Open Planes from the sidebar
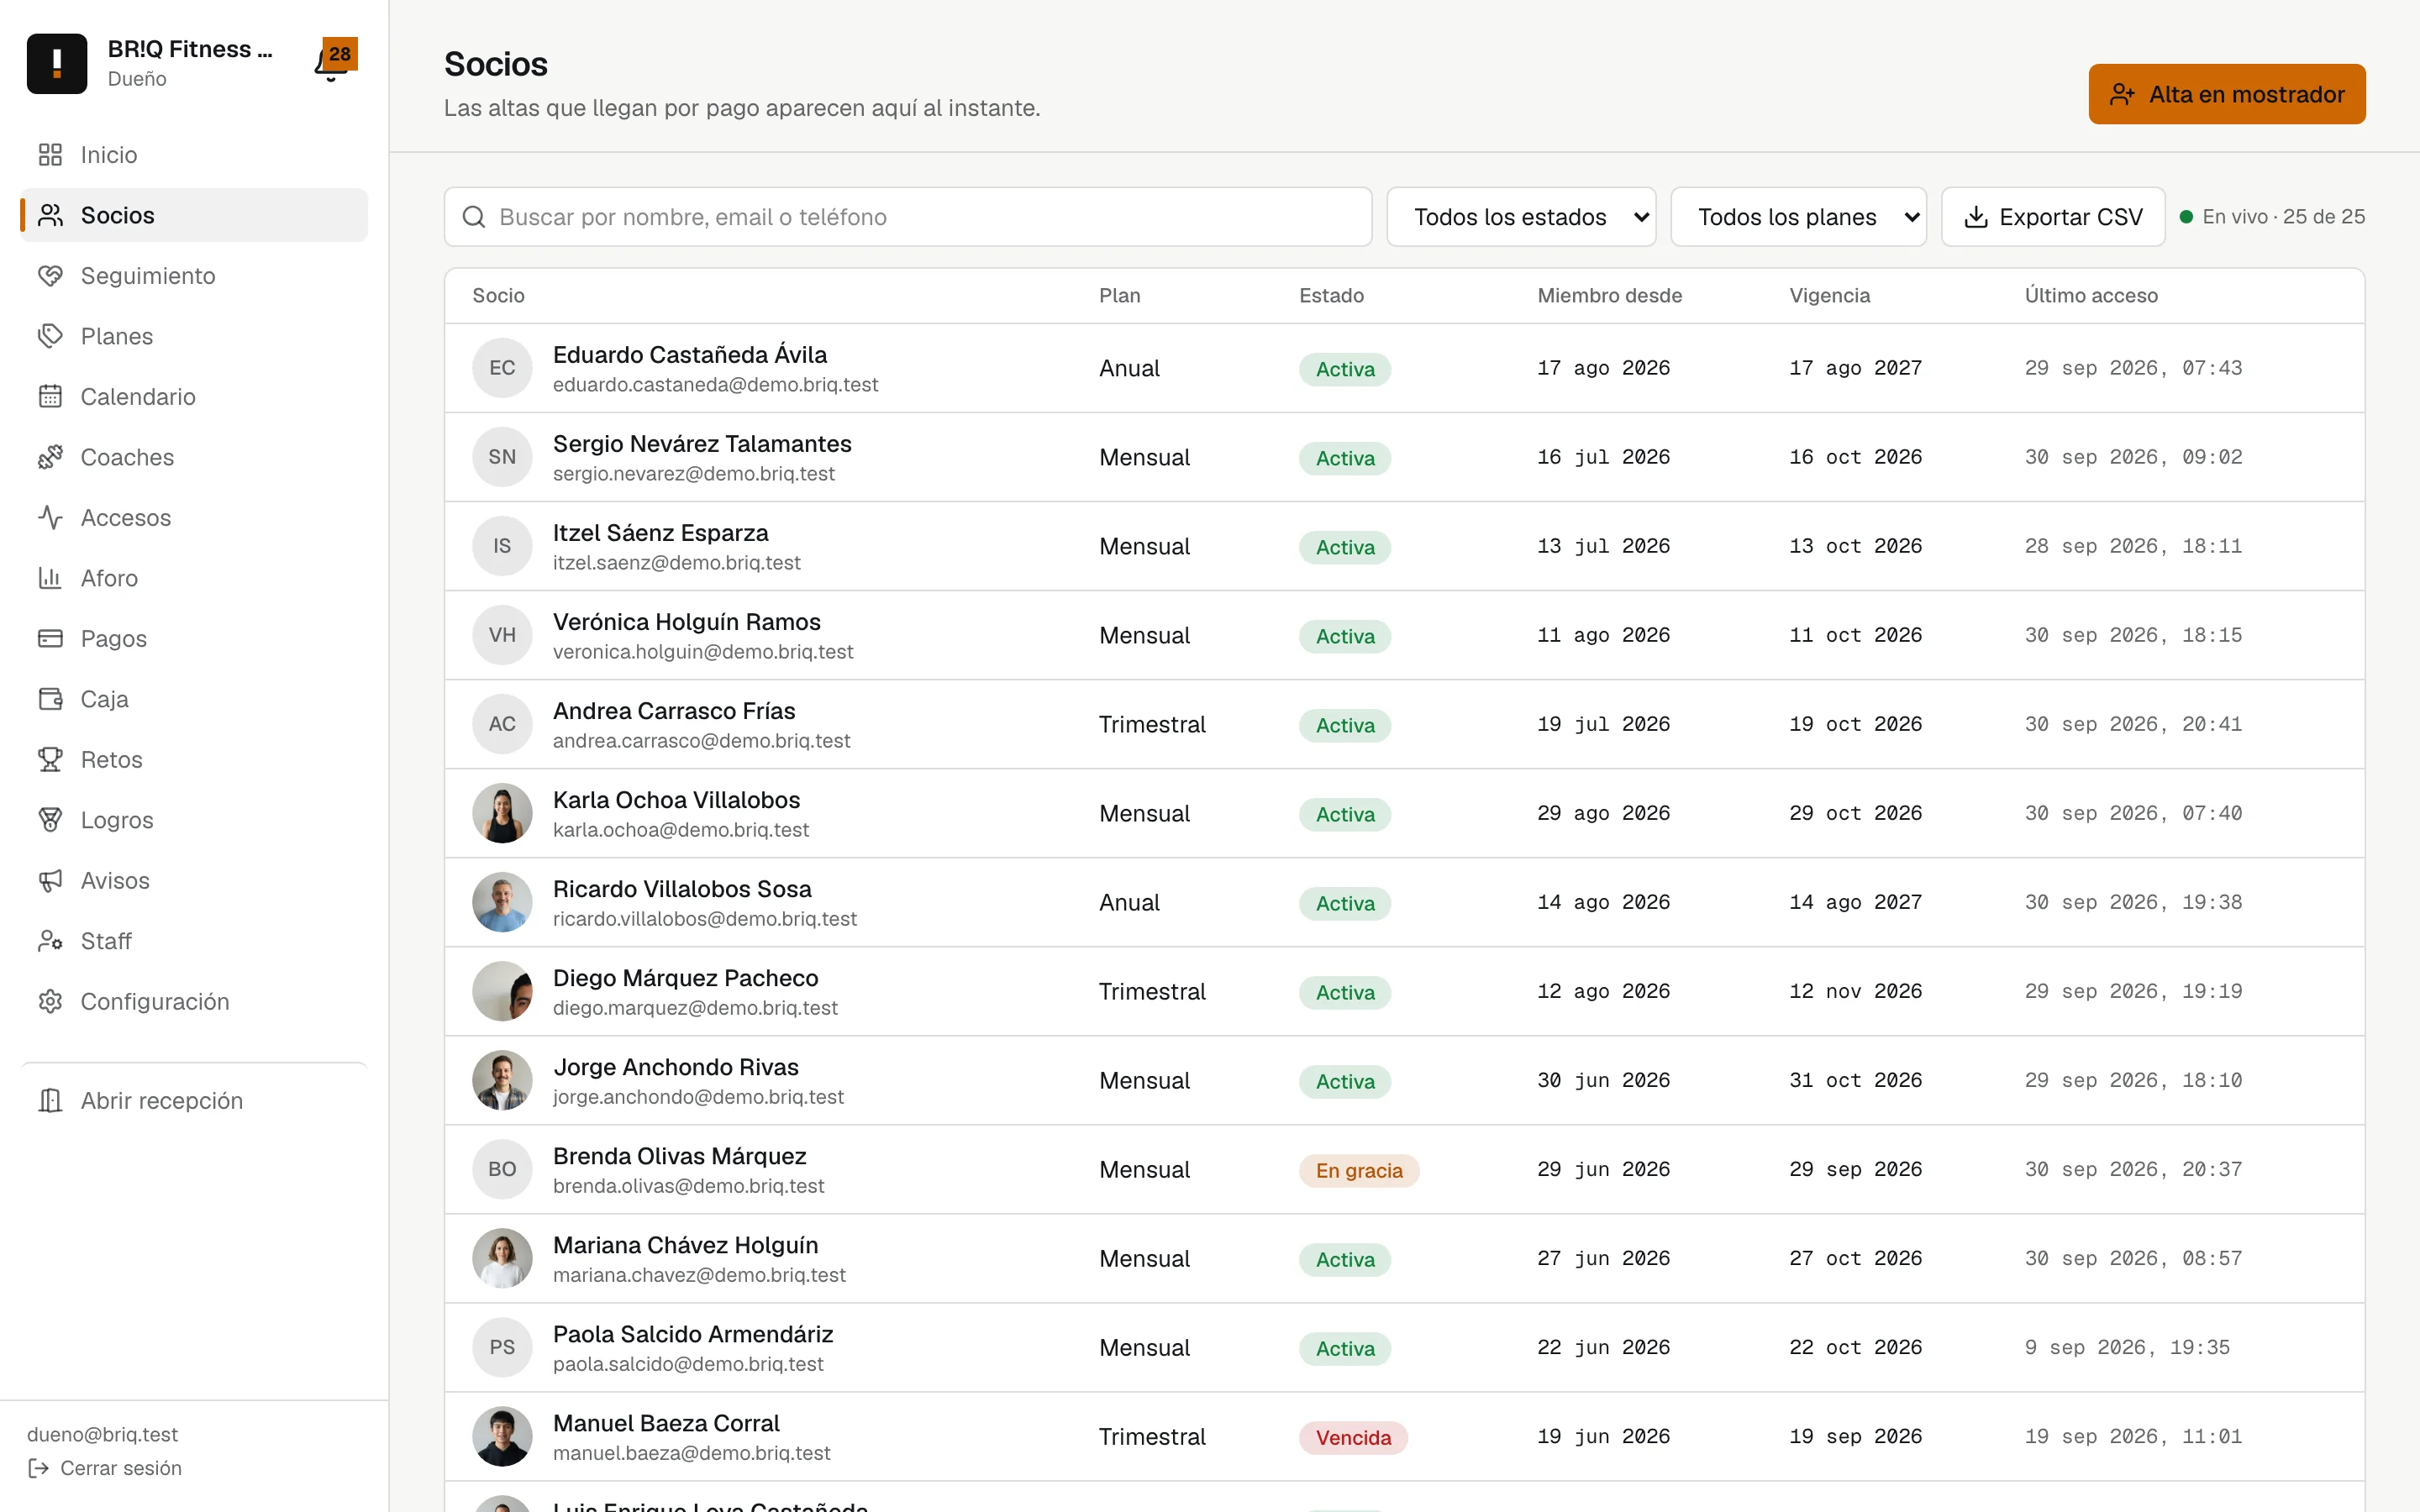 tap(194, 336)
